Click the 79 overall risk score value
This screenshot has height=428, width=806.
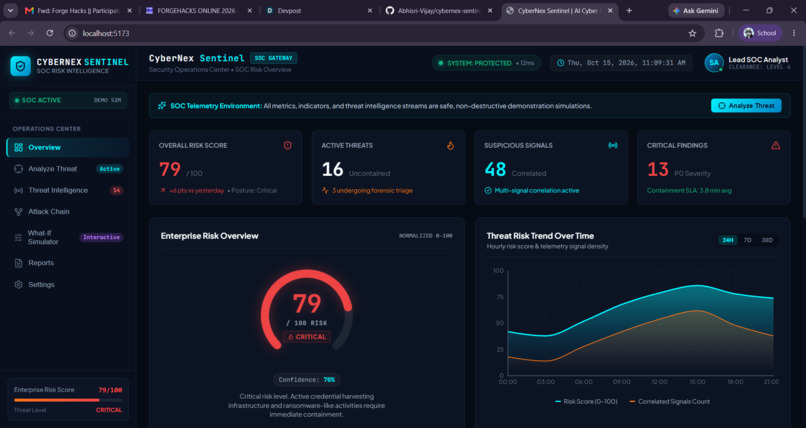[170, 169]
